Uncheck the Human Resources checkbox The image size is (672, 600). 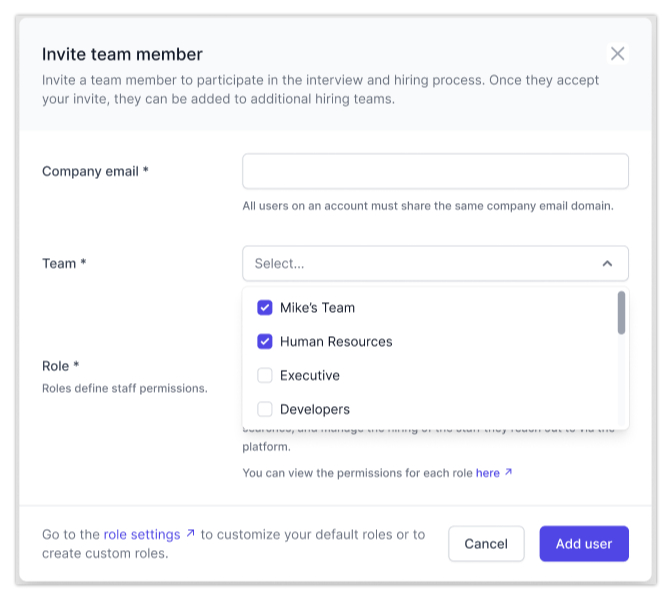coord(265,342)
